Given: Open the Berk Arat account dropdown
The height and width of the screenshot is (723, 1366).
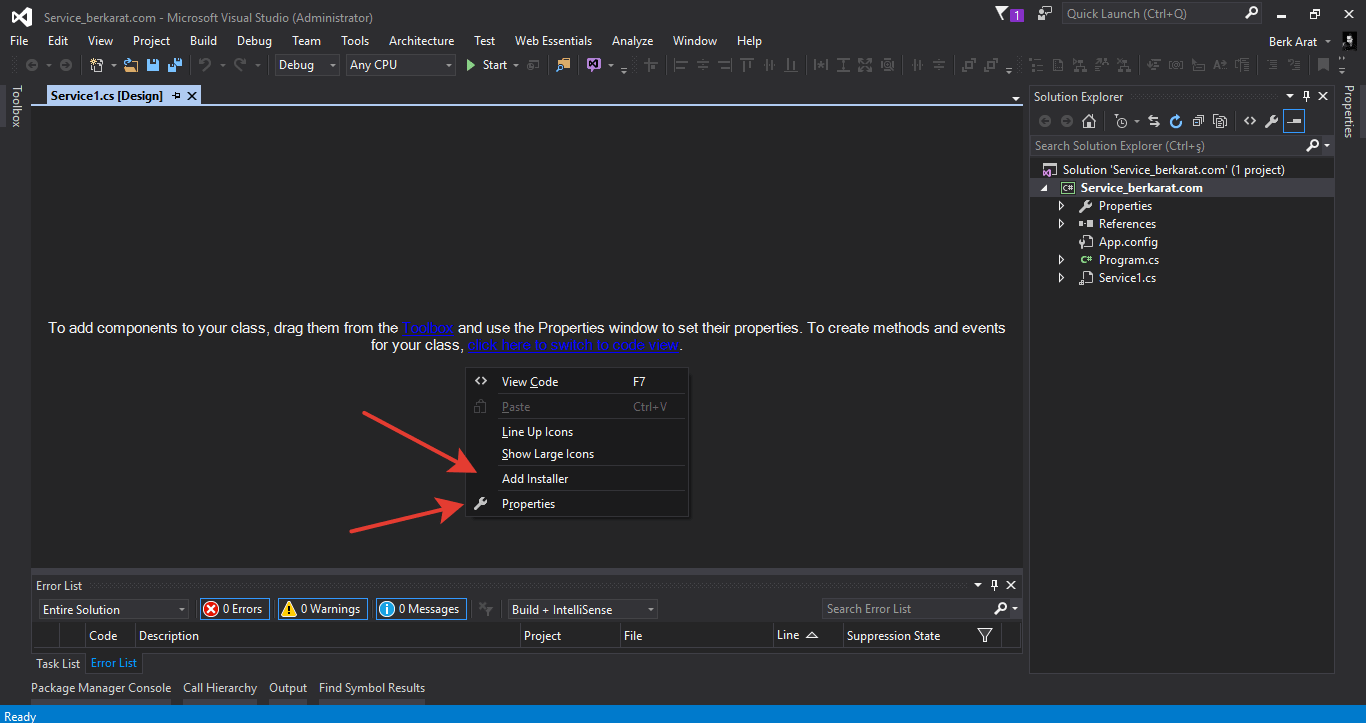Looking at the screenshot, I should 1328,42.
